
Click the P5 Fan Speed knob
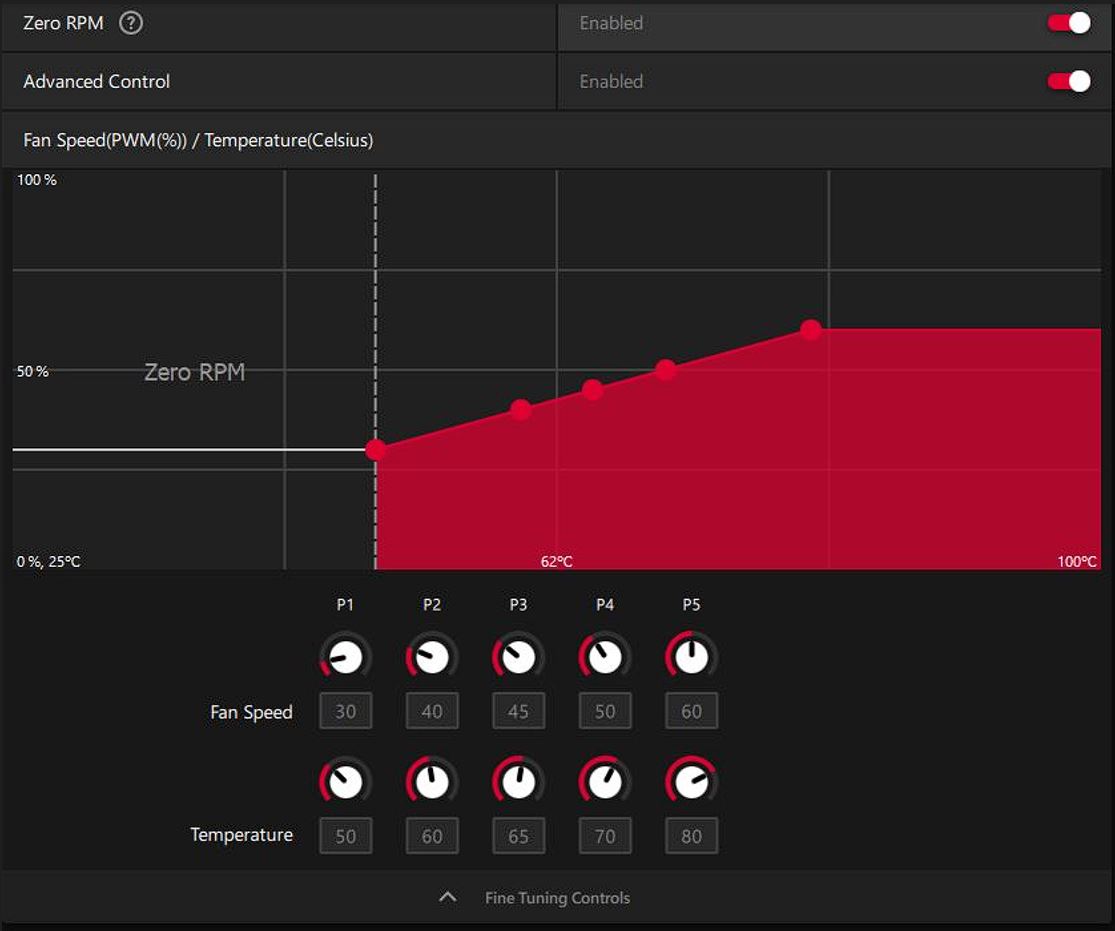click(691, 657)
